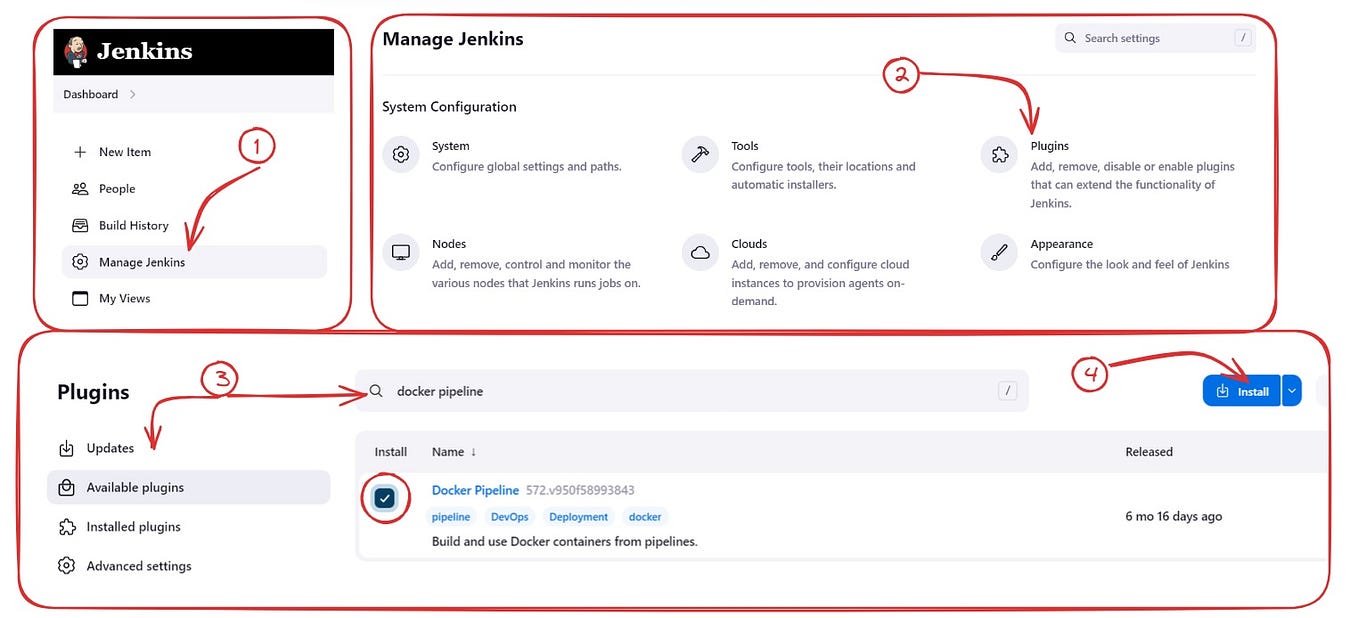Screen dimensions: 1358x618
Task: Click the Tools wrench icon
Action: [699, 155]
